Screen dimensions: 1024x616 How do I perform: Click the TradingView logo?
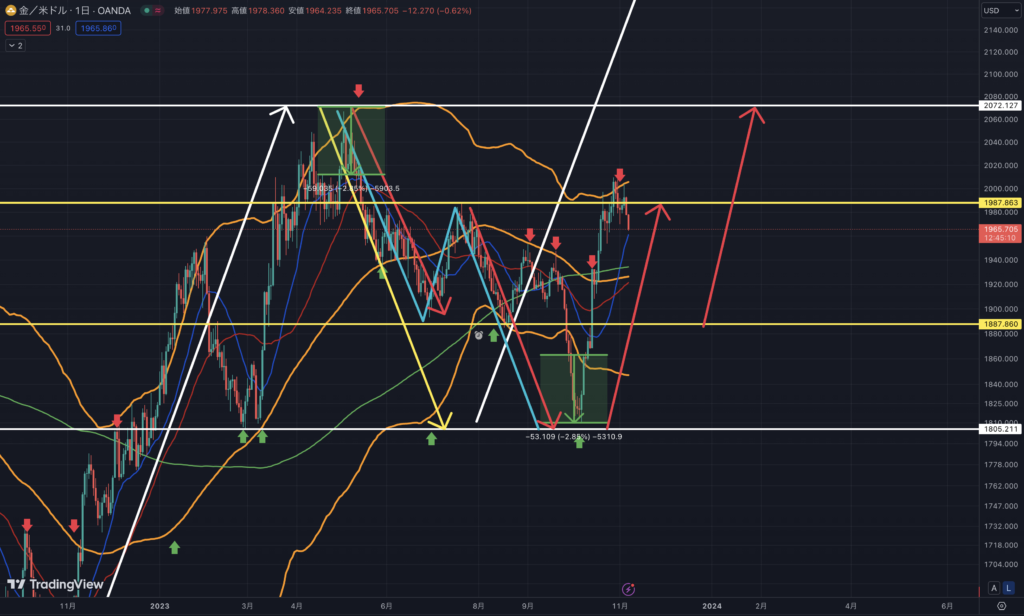(x=55, y=584)
